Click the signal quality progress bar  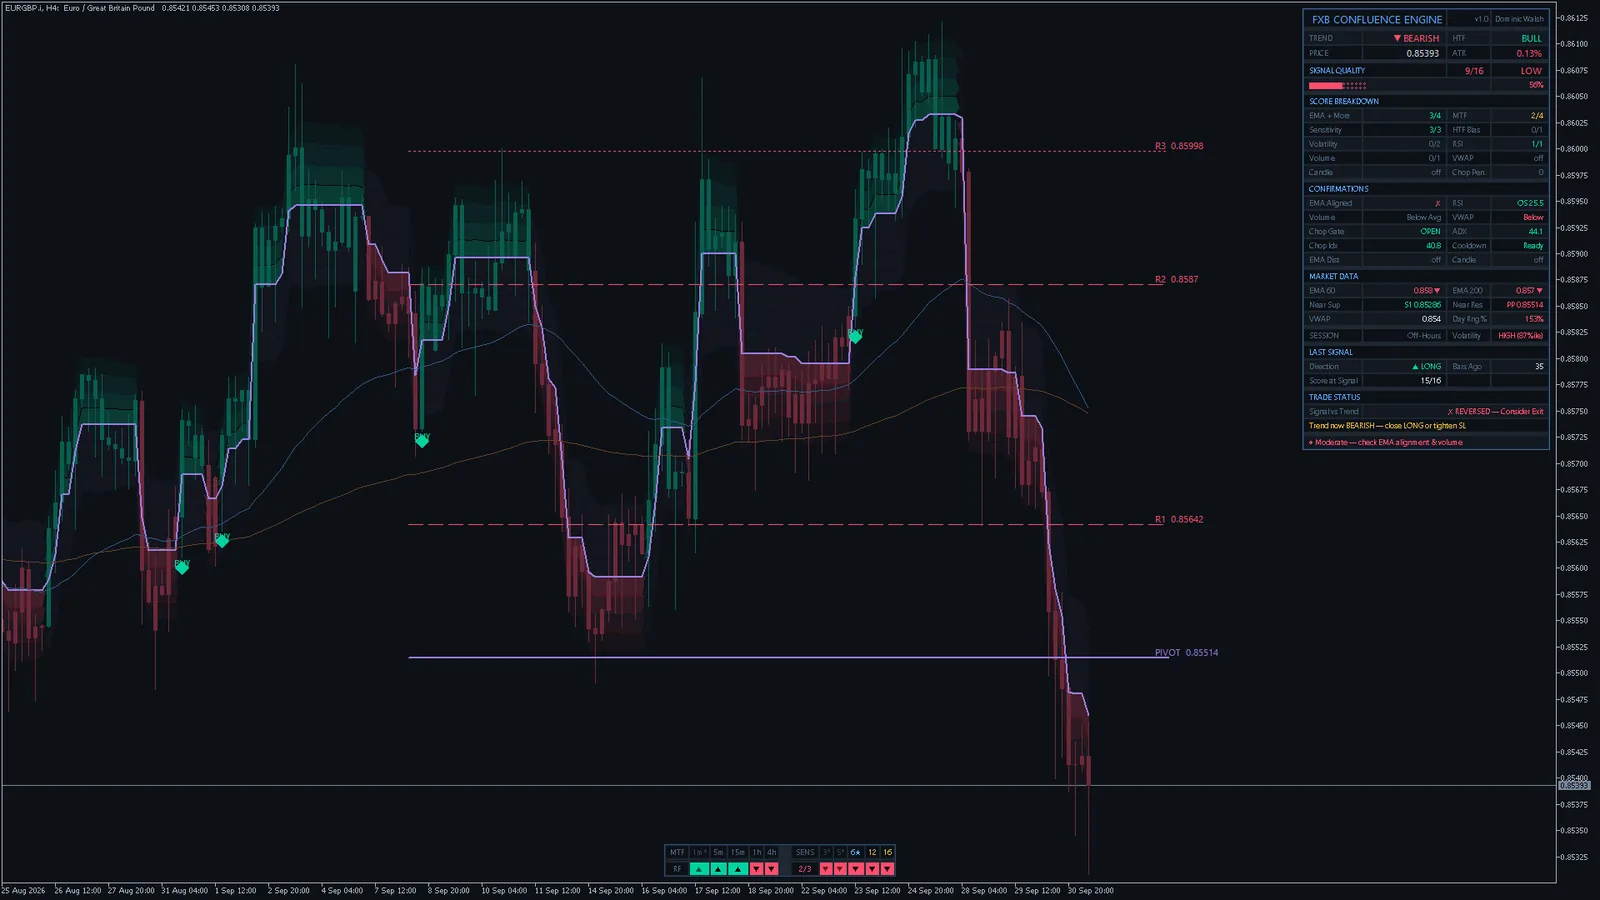pyautogui.click(x=1337, y=86)
